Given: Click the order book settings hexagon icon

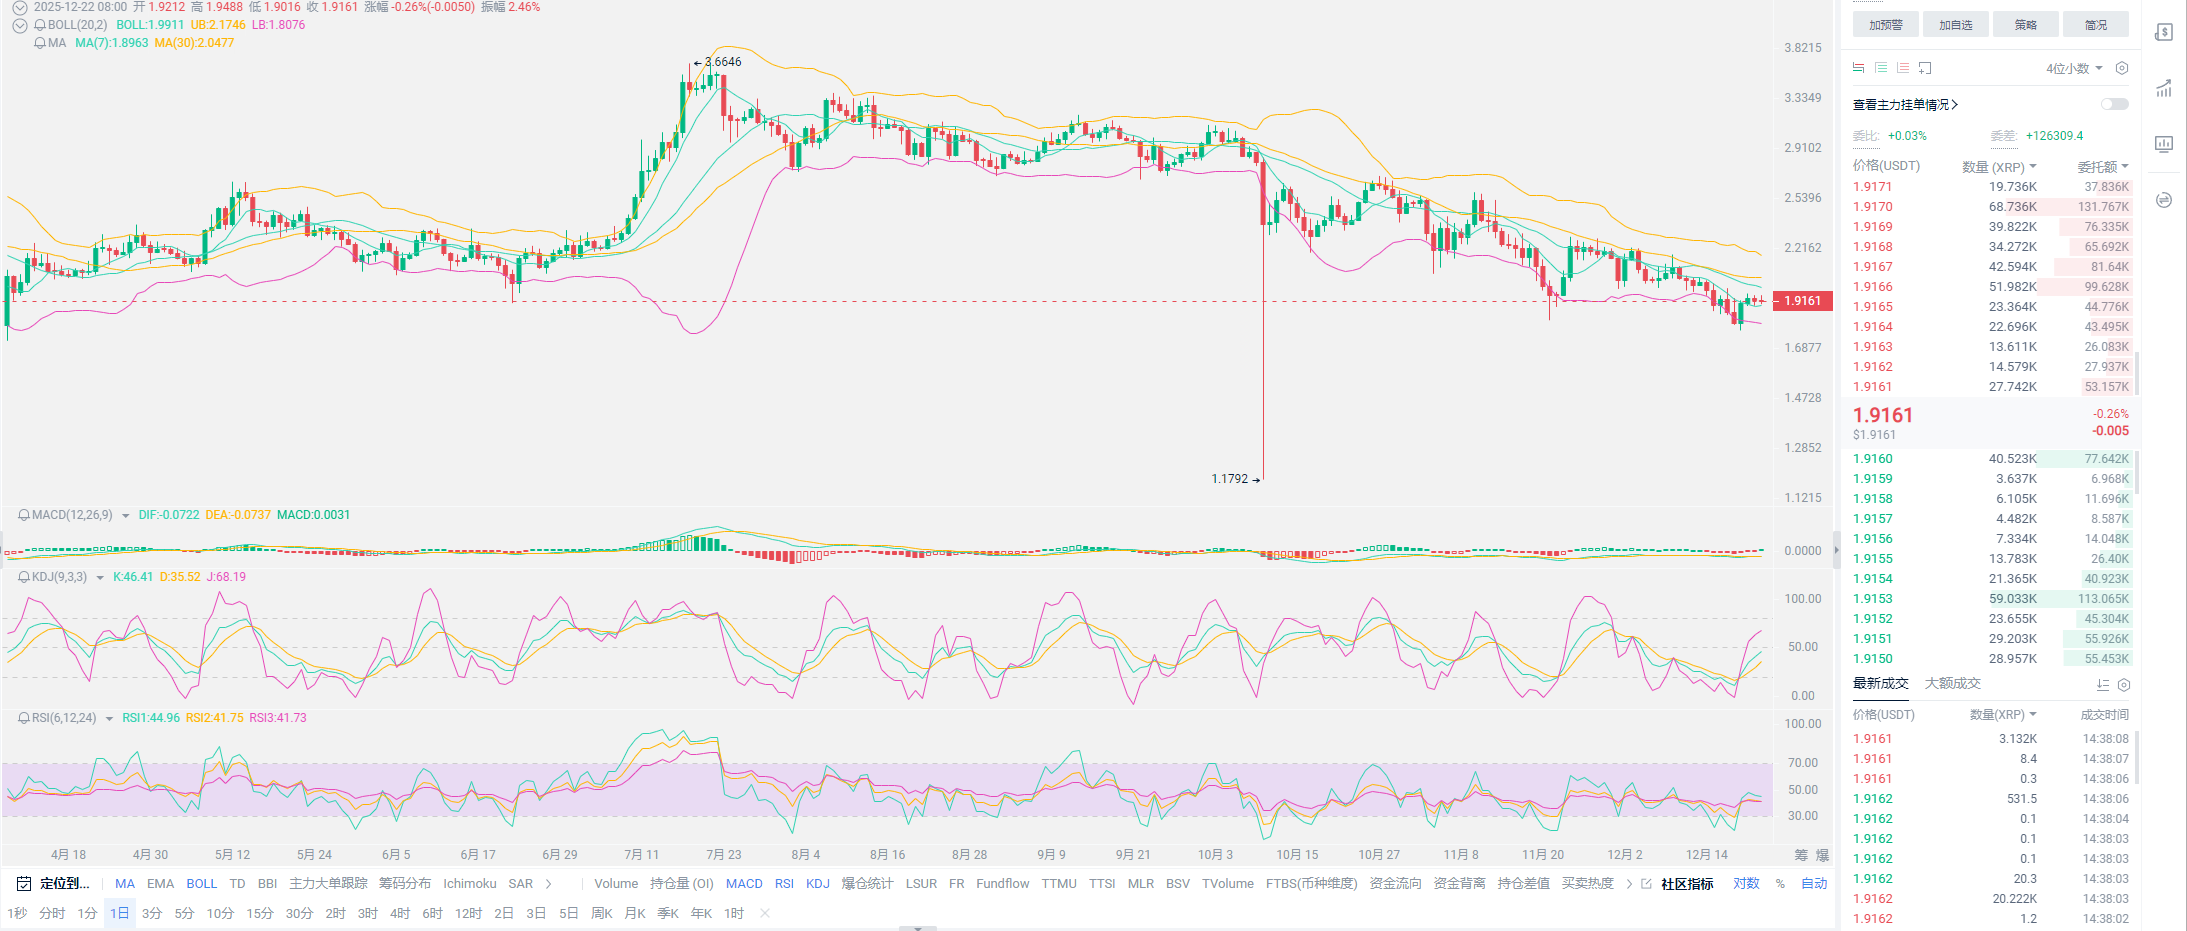Looking at the screenshot, I should [x=2122, y=68].
